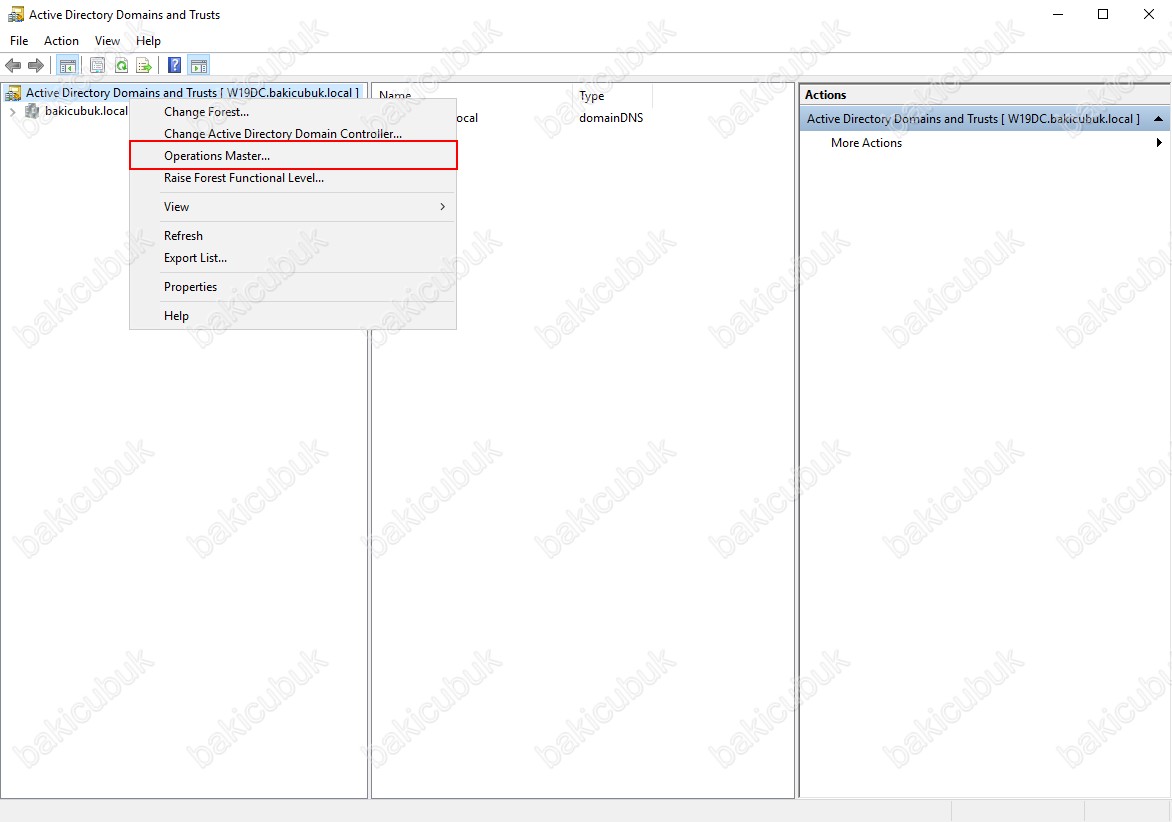Maximize the Domains and Trusts window
This screenshot has width=1172, height=822.
pos(1103,15)
